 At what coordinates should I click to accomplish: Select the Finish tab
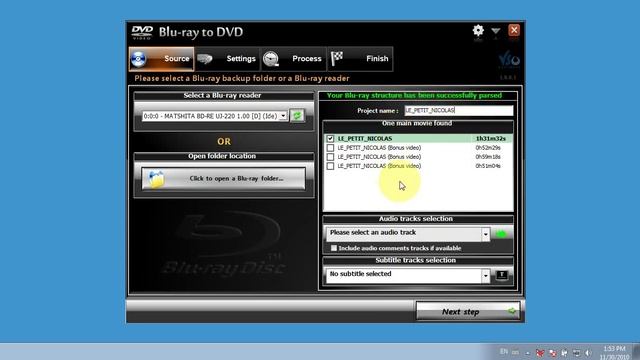(x=360, y=59)
